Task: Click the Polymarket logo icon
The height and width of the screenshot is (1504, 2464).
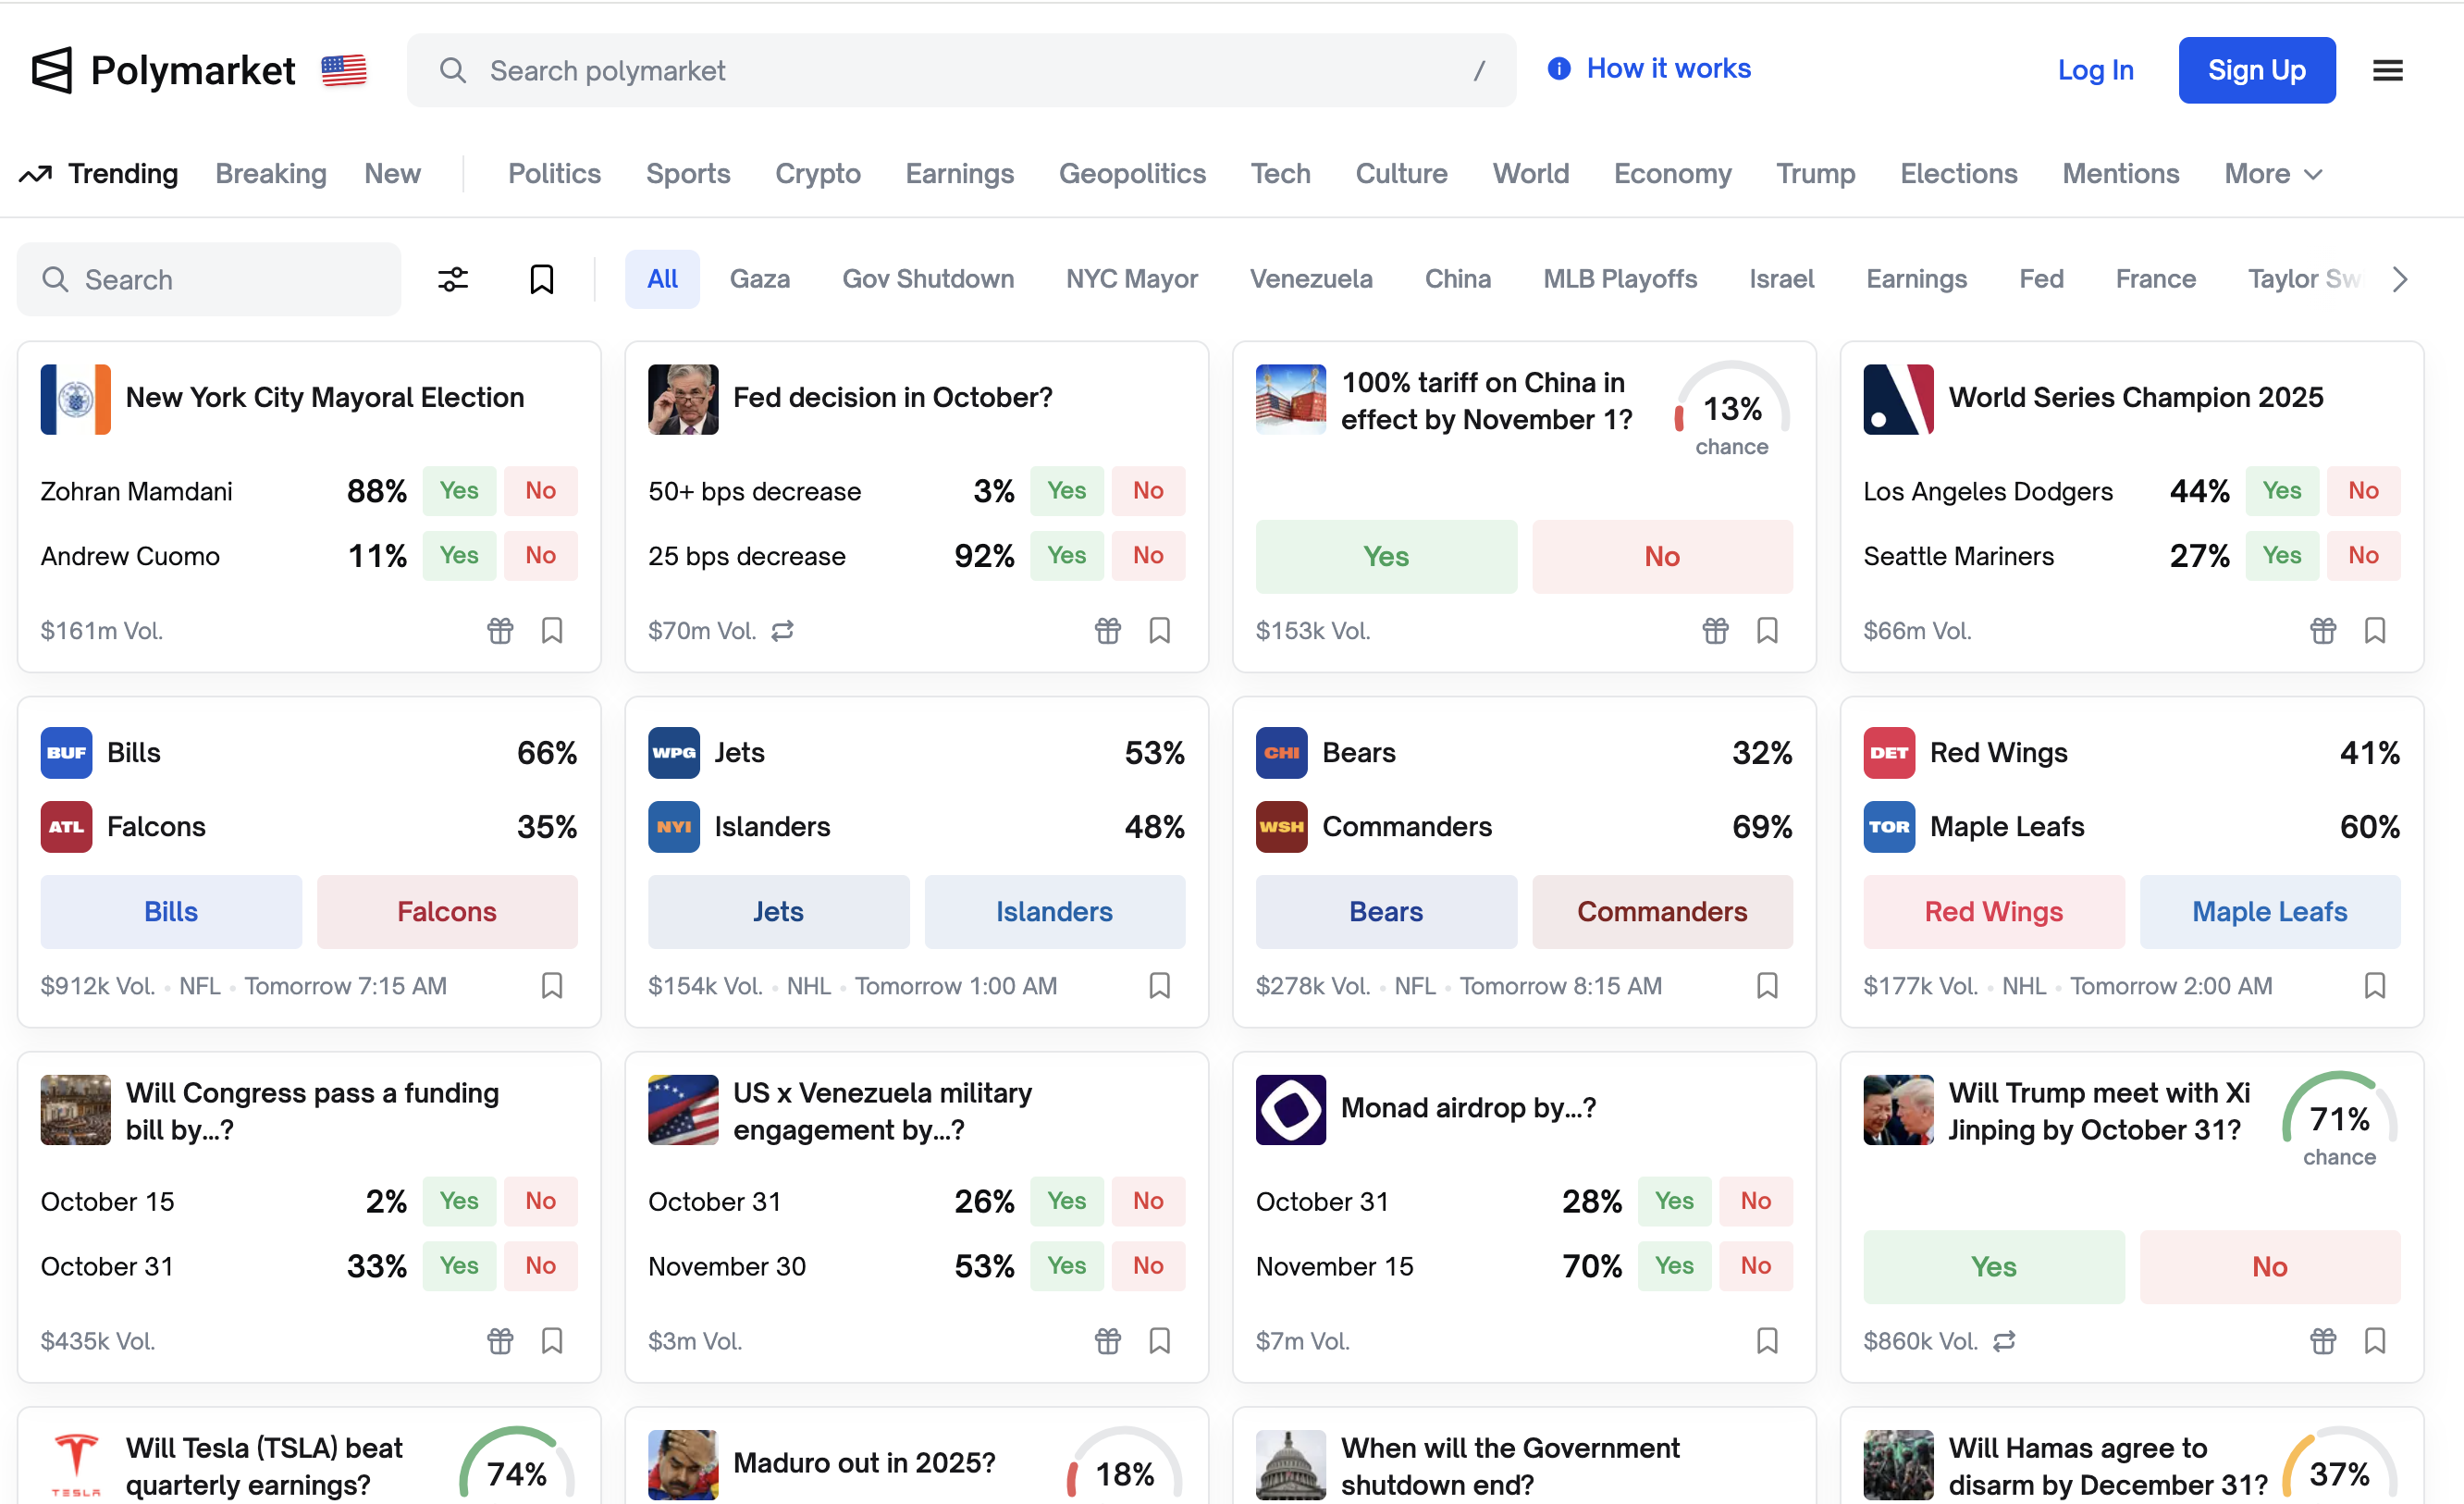Action: (x=52, y=70)
